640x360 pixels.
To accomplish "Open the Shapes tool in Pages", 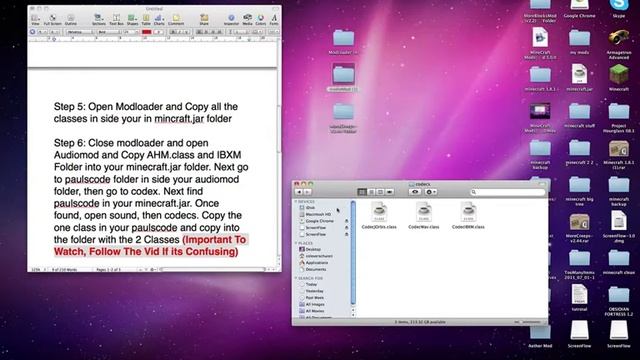I will (132, 19).
